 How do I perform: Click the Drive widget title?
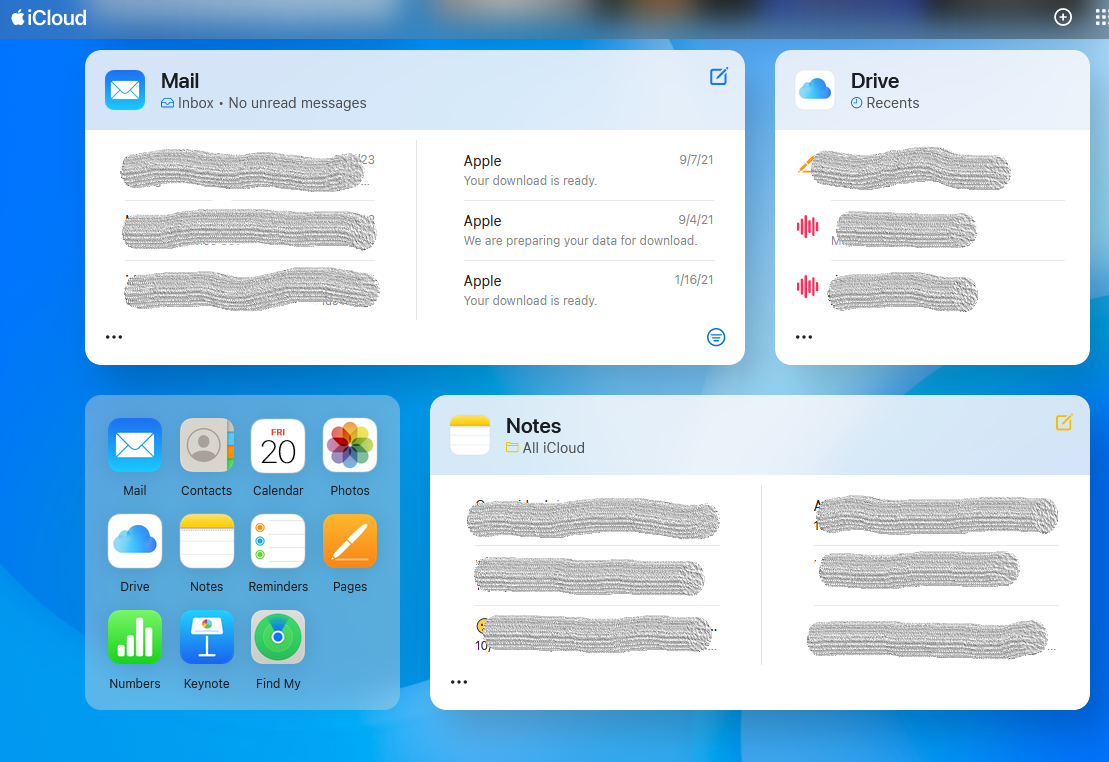point(875,81)
